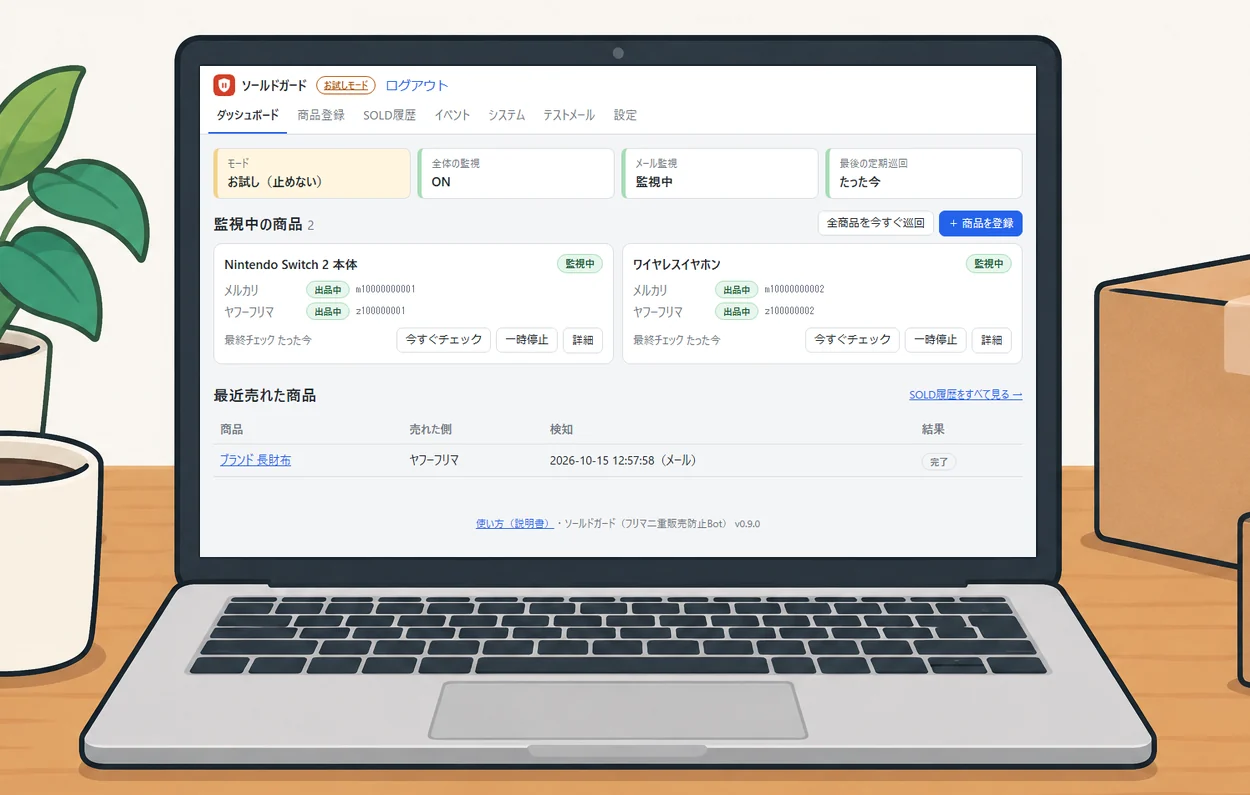The width and height of the screenshot is (1250, 795).
Task: Click the 検知 column header
Action: click(562, 429)
